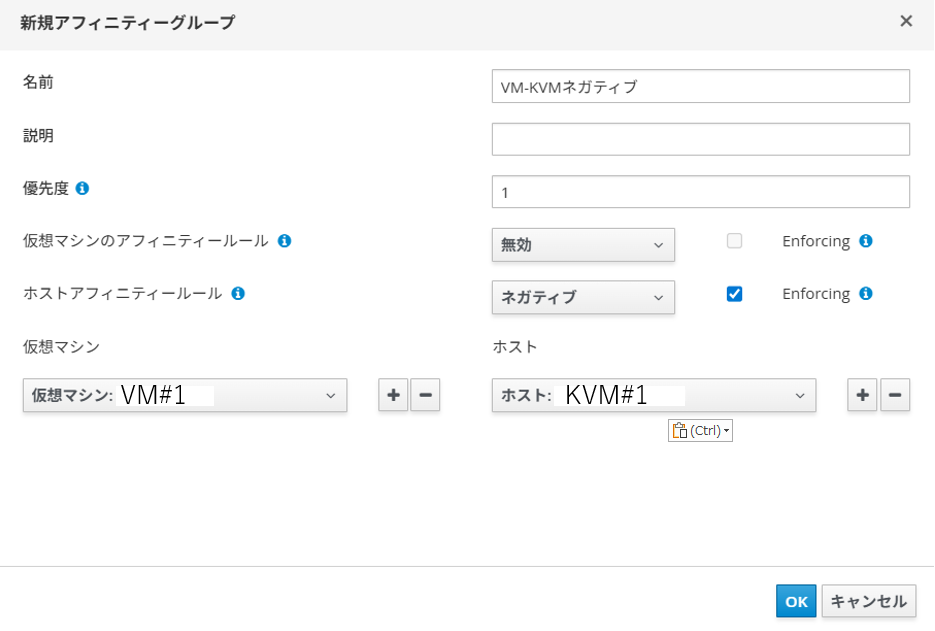Click into the 説明 text field
This screenshot has width=935, height=631.
pyautogui.click(x=700, y=139)
